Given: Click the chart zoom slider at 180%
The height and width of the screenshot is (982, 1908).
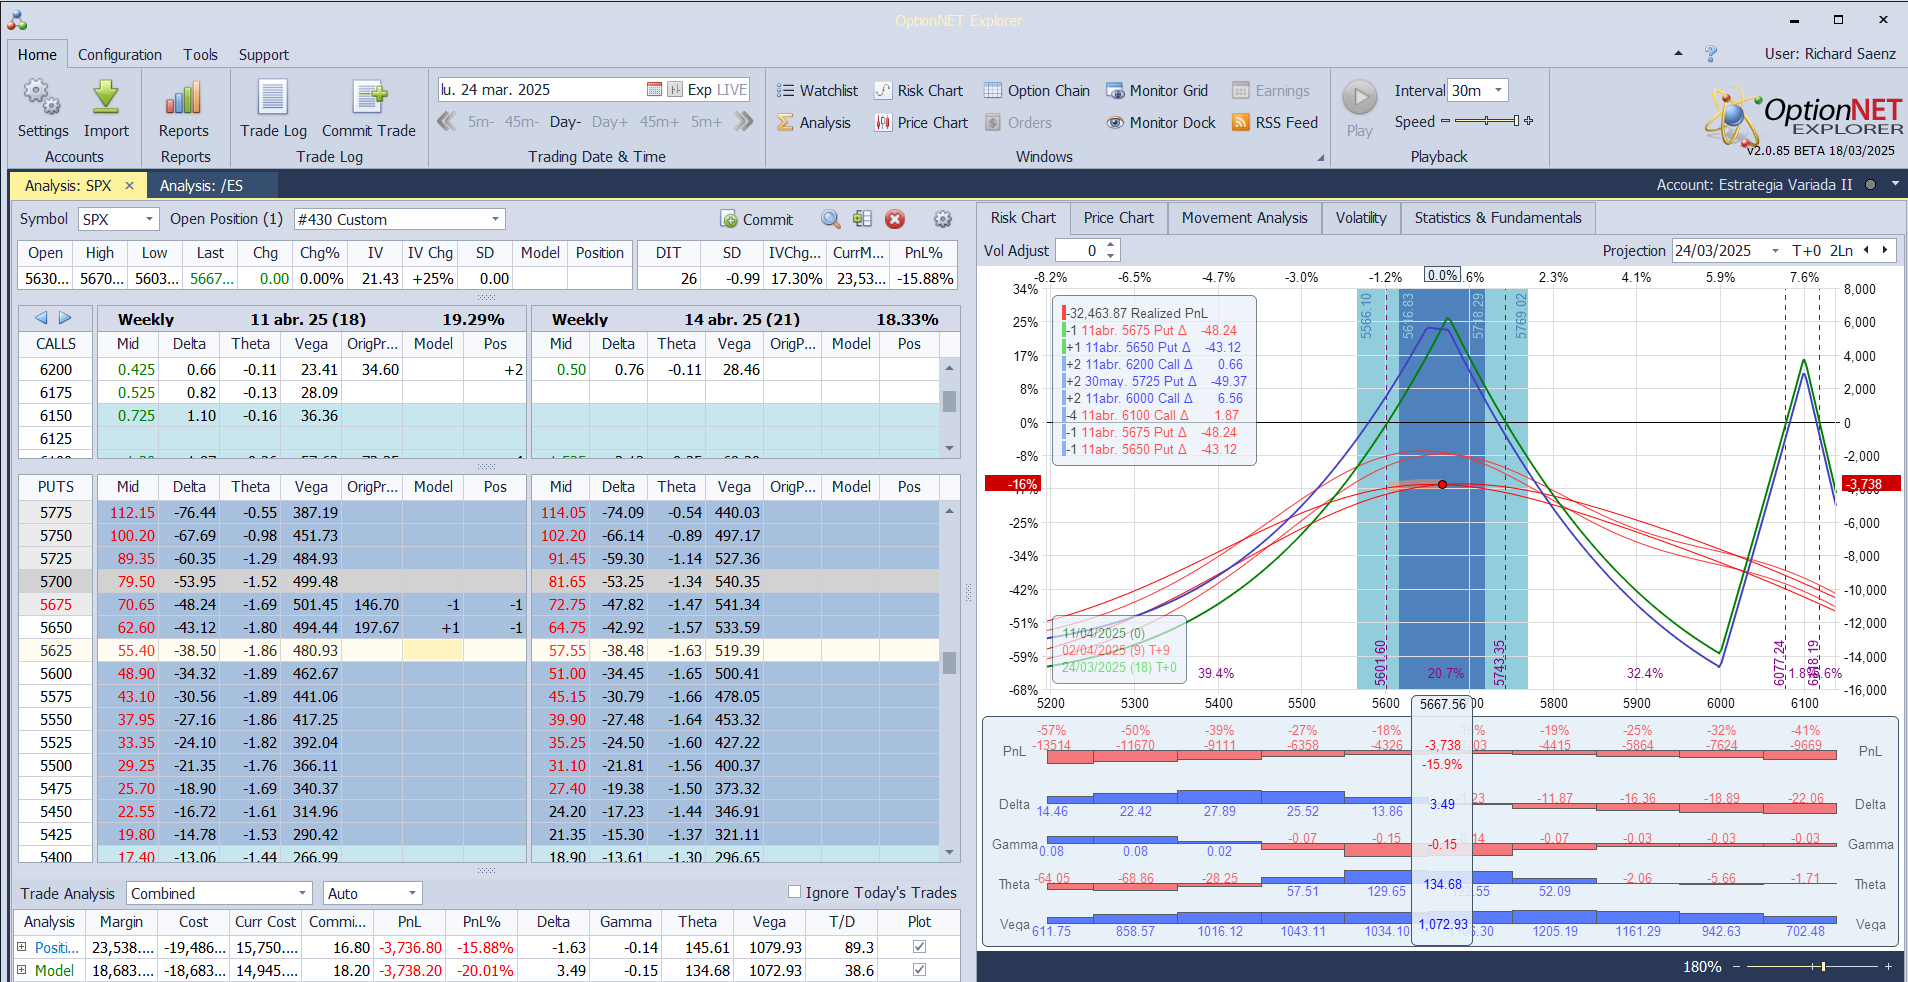Looking at the screenshot, I should (1811, 966).
